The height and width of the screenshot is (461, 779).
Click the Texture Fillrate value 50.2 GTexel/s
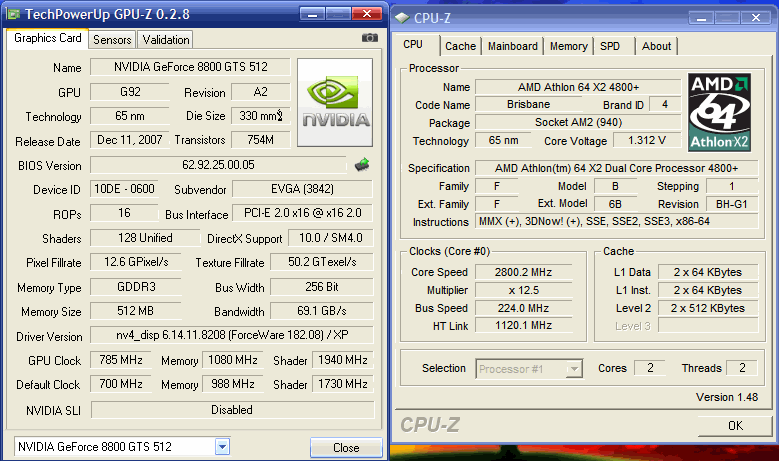(322, 262)
